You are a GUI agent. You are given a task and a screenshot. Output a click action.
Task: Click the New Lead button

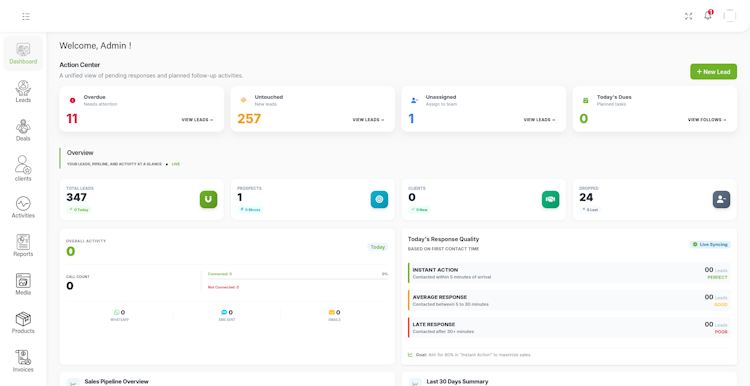point(713,72)
